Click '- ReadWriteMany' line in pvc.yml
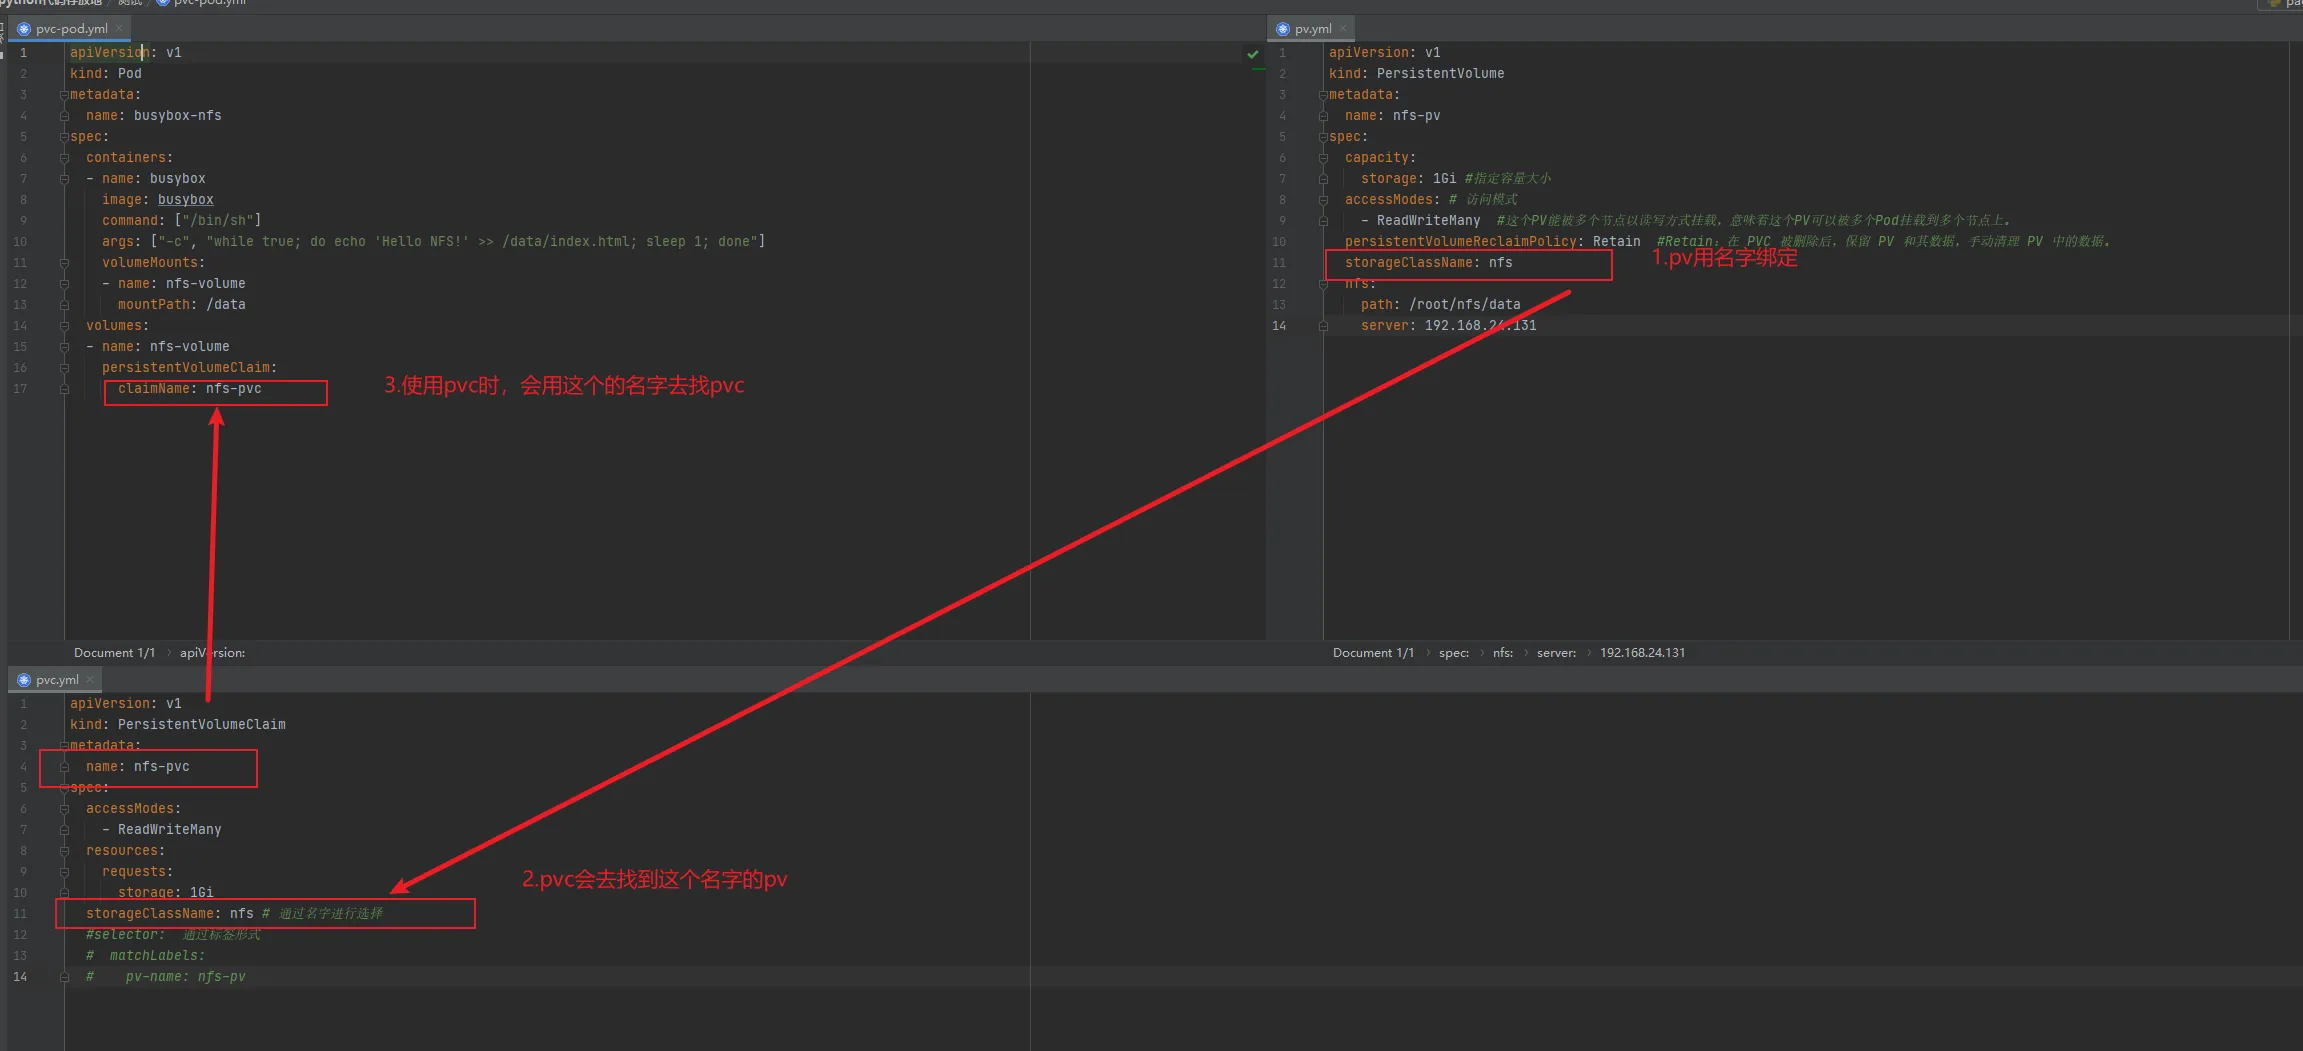The width and height of the screenshot is (2303, 1051). click(x=161, y=830)
